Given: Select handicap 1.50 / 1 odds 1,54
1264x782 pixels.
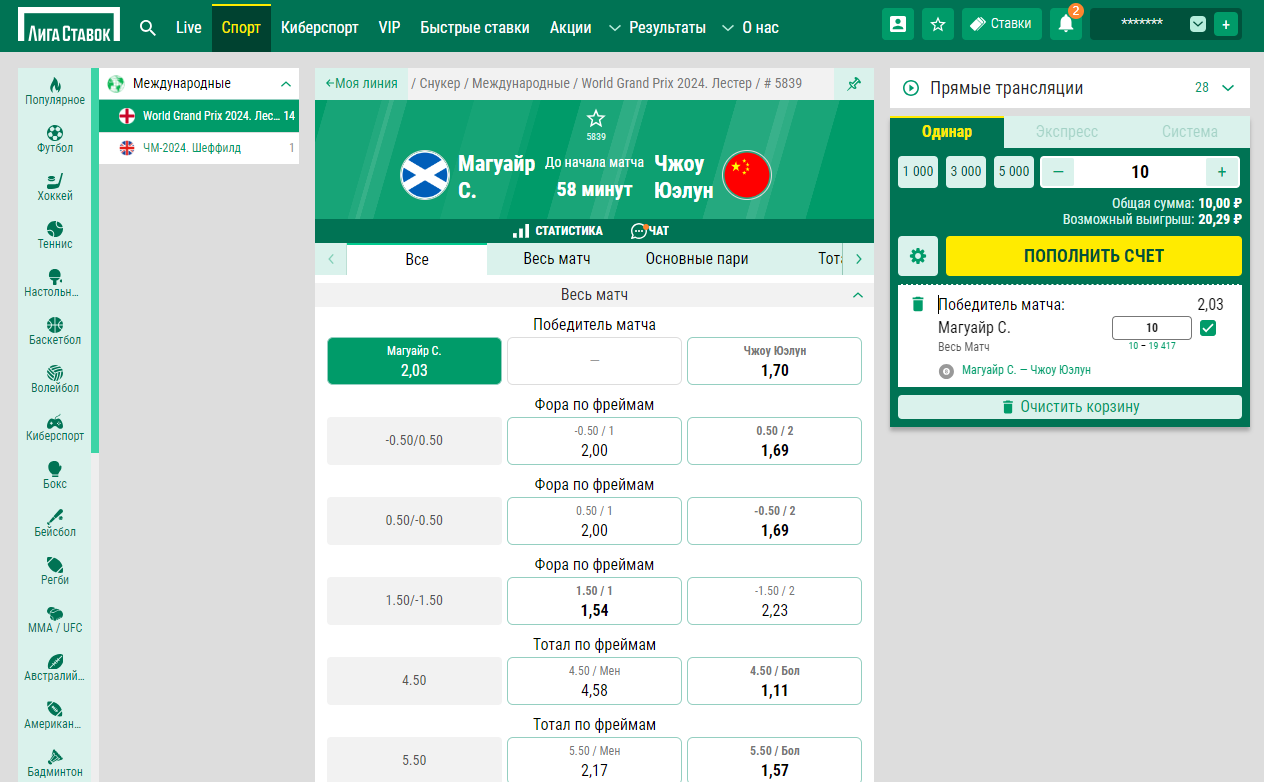Looking at the screenshot, I should click(x=594, y=601).
